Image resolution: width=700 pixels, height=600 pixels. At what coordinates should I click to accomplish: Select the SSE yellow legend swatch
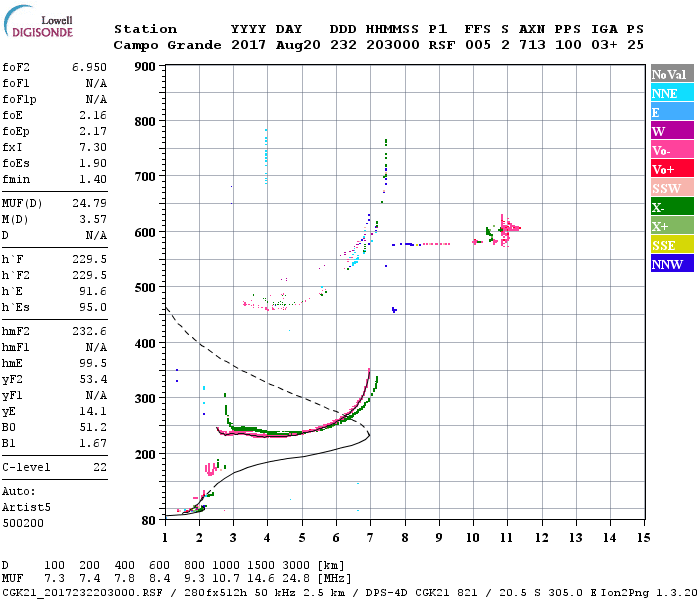pyautogui.click(x=672, y=245)
